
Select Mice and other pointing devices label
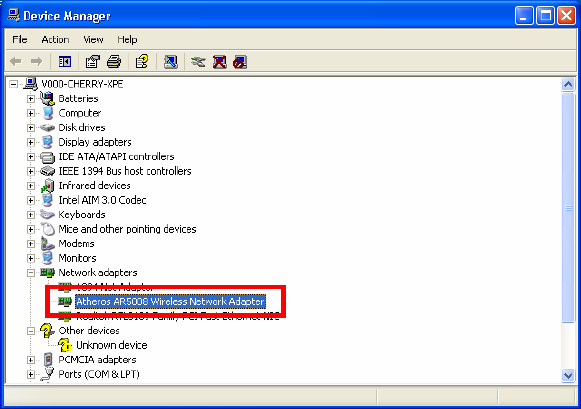[127, 229]
